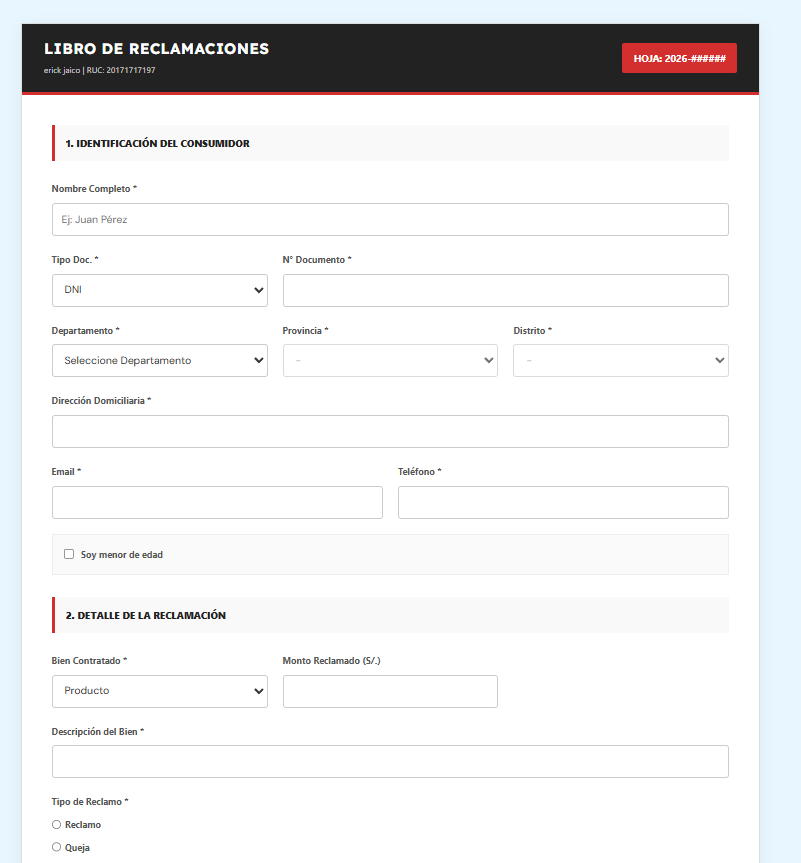Select the Reclamo radio button
Image resolution: width=801 pixels, height=863 pixels.
tap(56, 824)
